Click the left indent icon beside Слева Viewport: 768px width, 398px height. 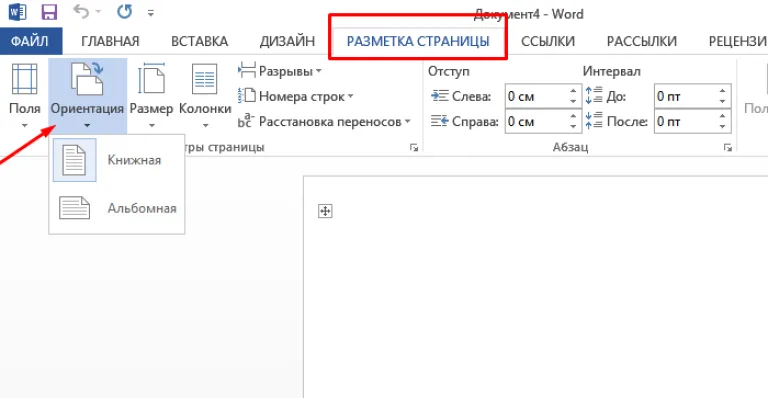[439, 96]
